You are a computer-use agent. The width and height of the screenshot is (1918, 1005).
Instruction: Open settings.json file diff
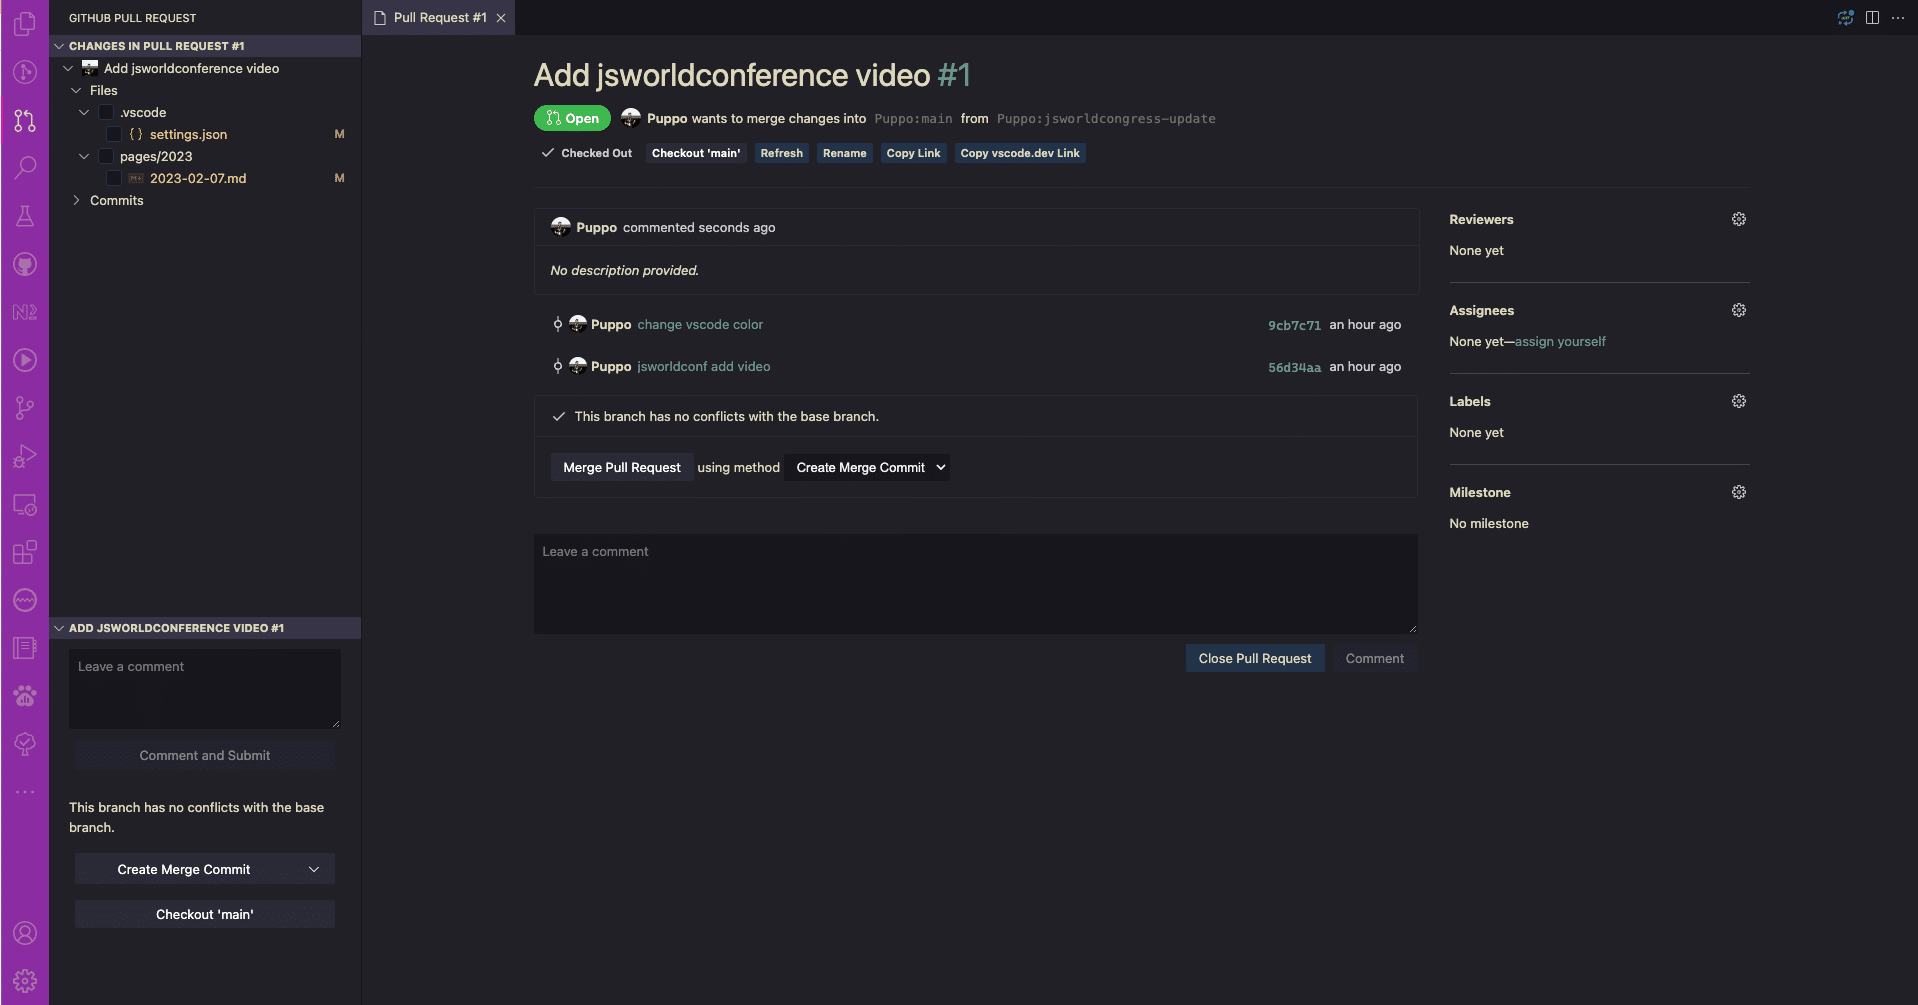(188, 134)
